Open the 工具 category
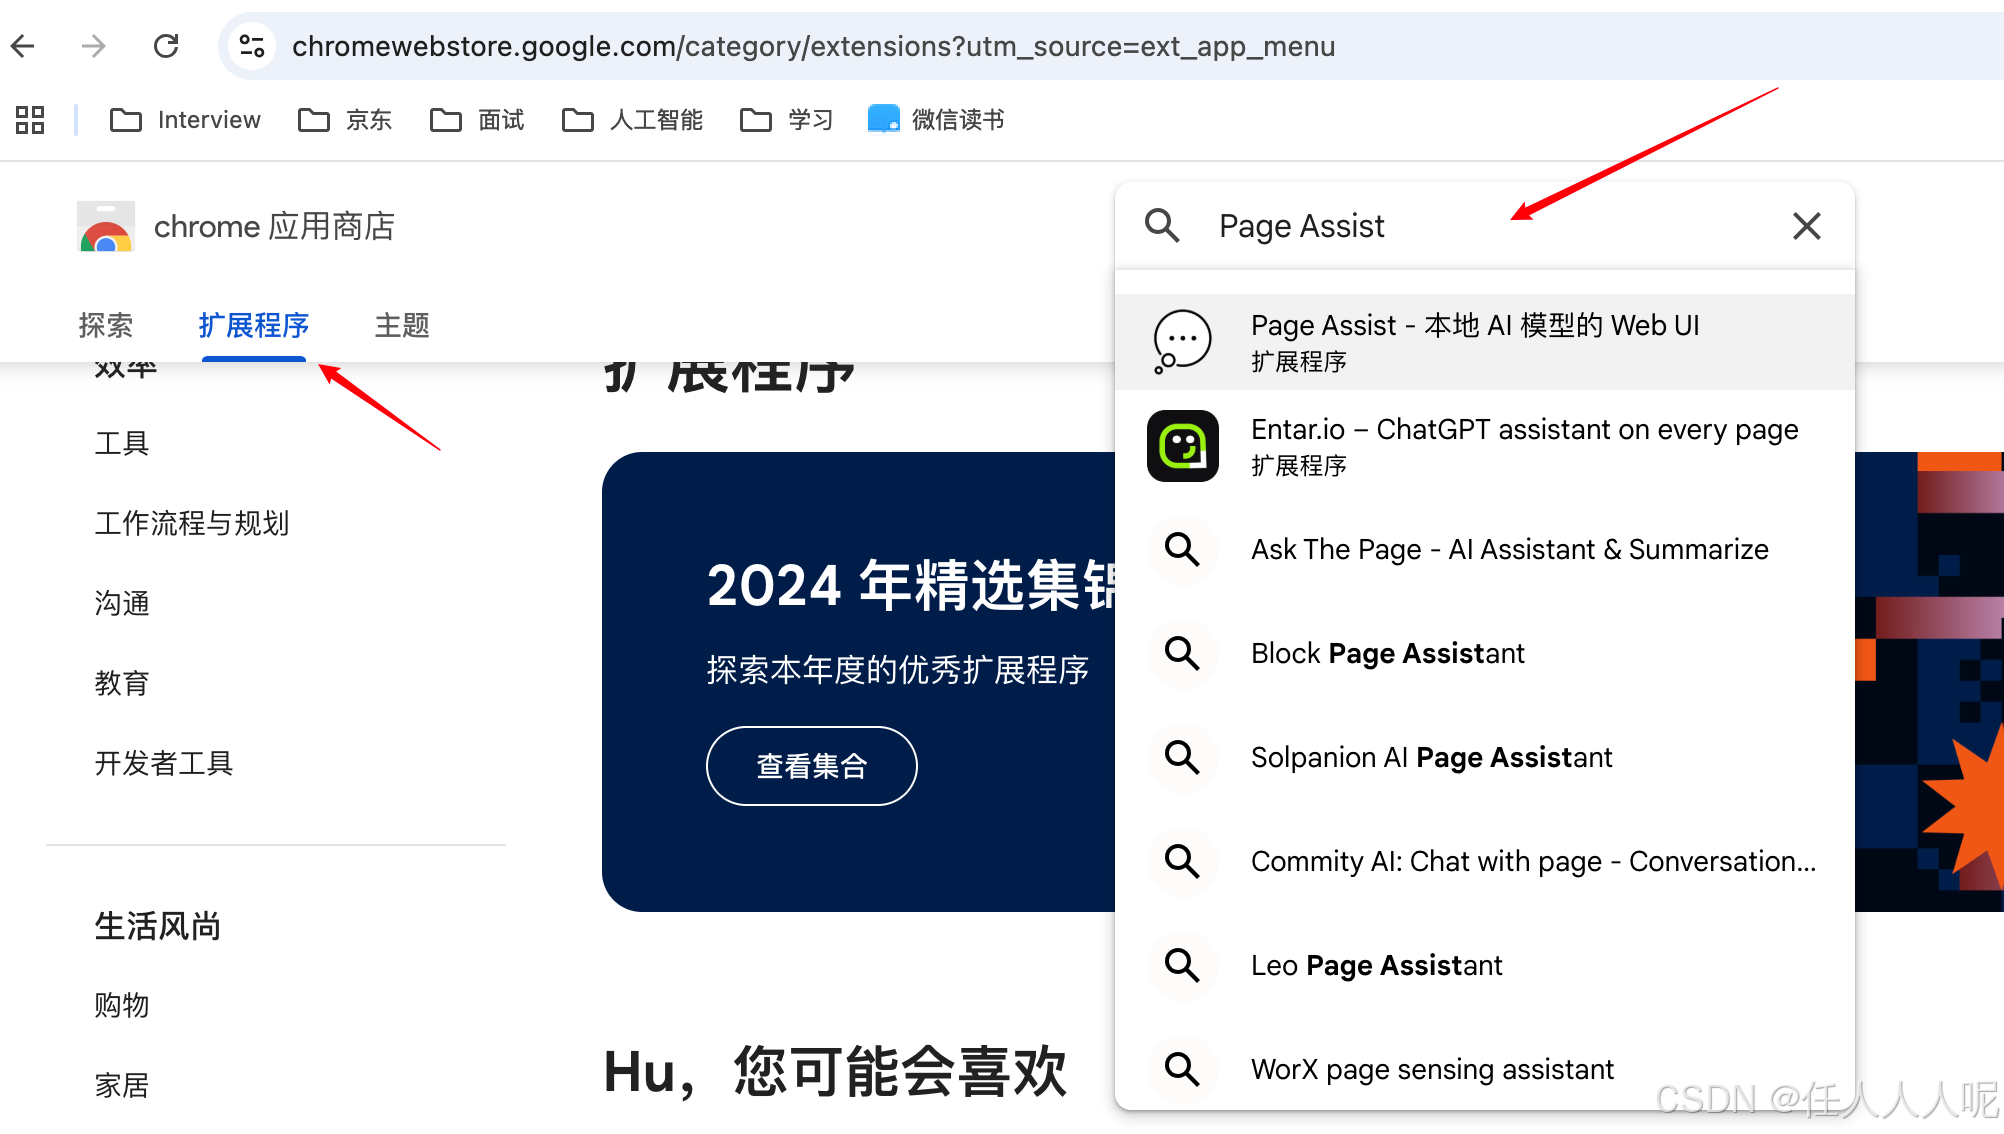 click(x=122, y=443)
